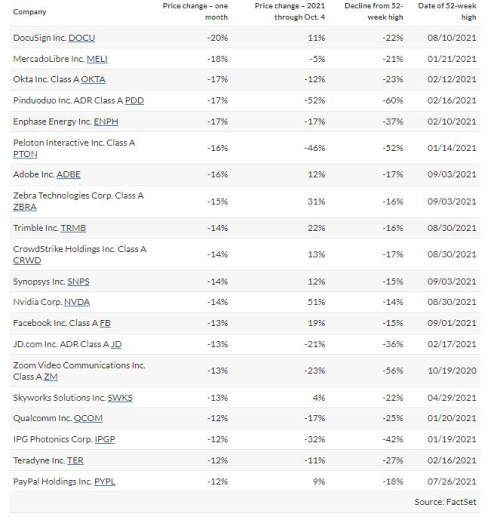Open the JD ticker link

coord(116,344)
